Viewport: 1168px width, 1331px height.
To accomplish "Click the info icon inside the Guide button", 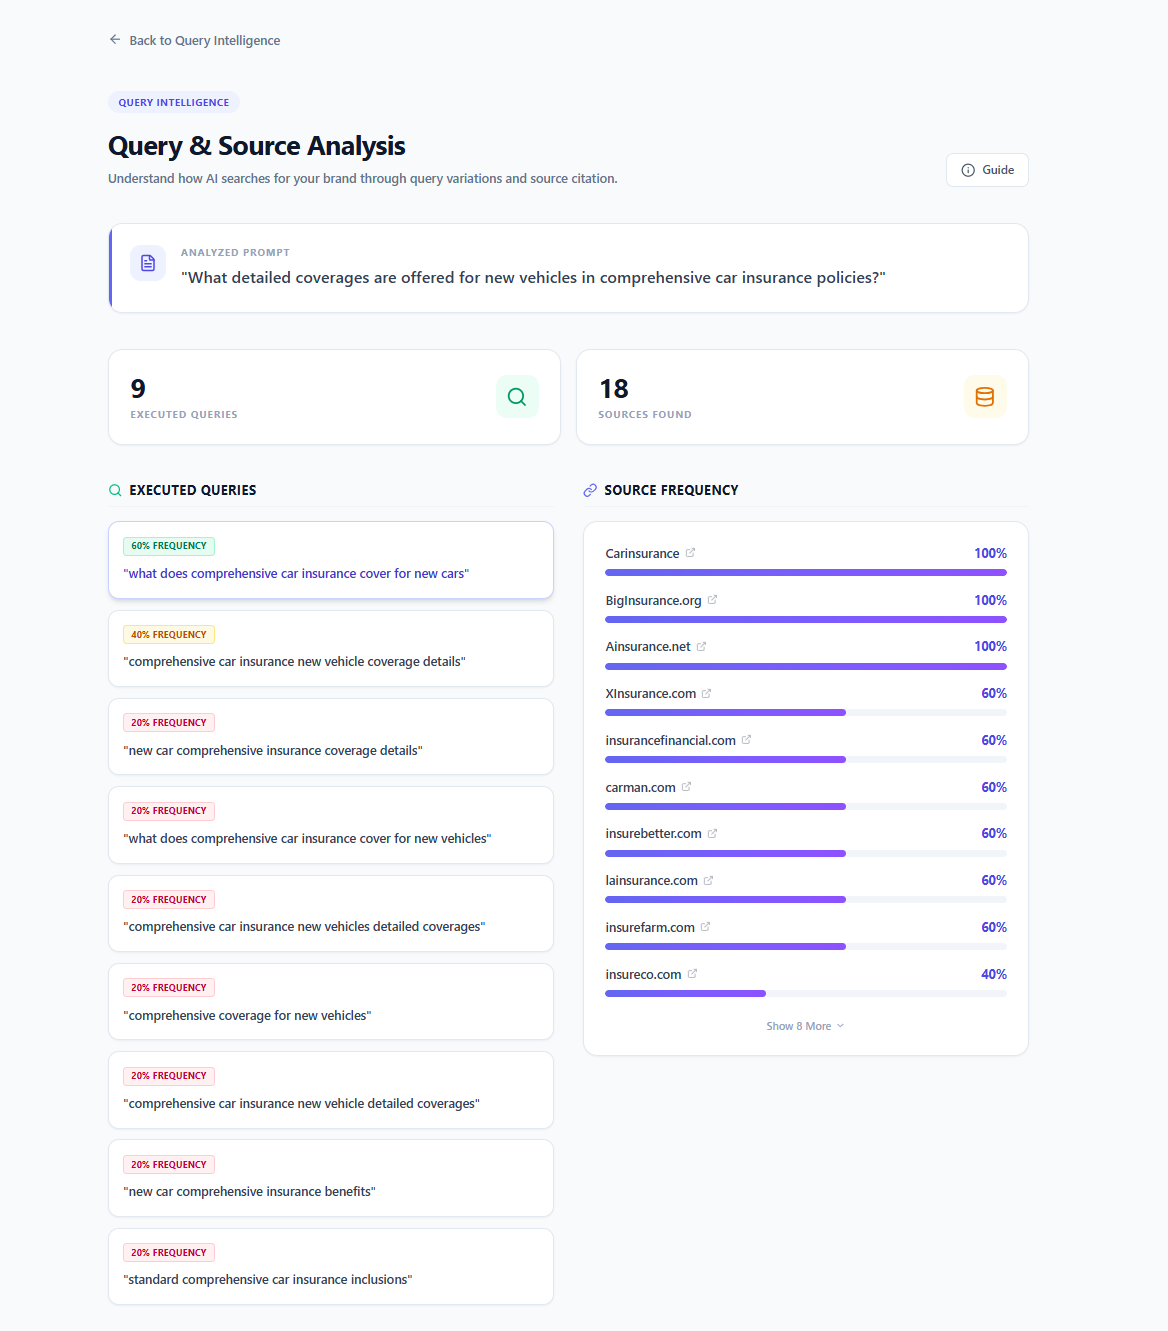I will coord(967,170).
